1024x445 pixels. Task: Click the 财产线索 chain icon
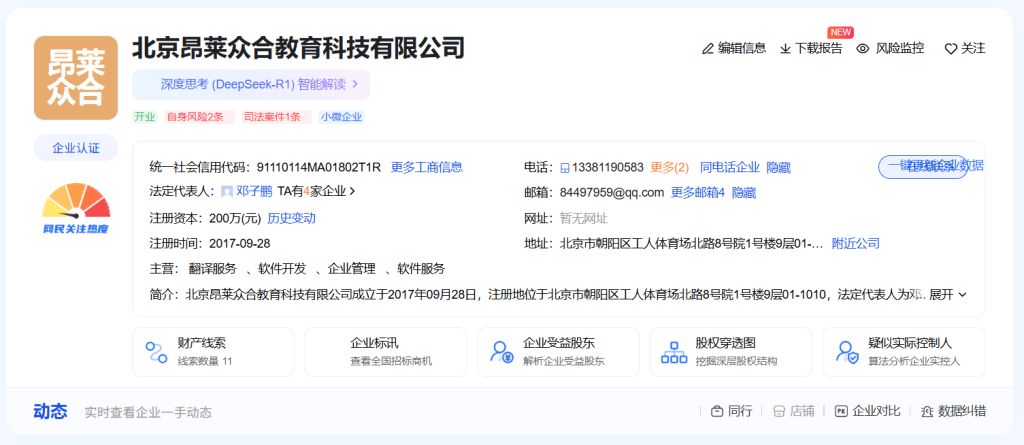pyautogui.click(x=156, y=352)
